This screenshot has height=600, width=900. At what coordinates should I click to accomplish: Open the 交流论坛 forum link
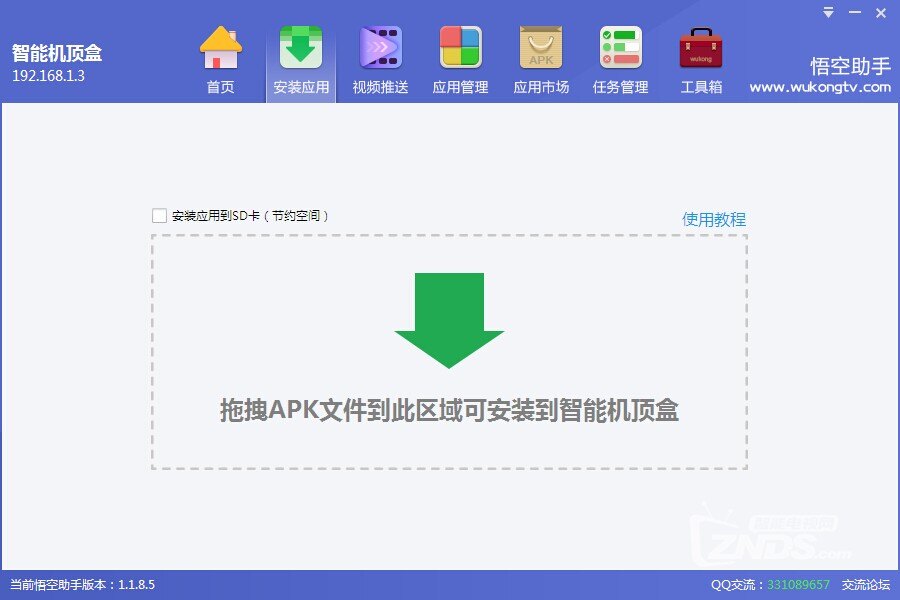pos(866,585)
